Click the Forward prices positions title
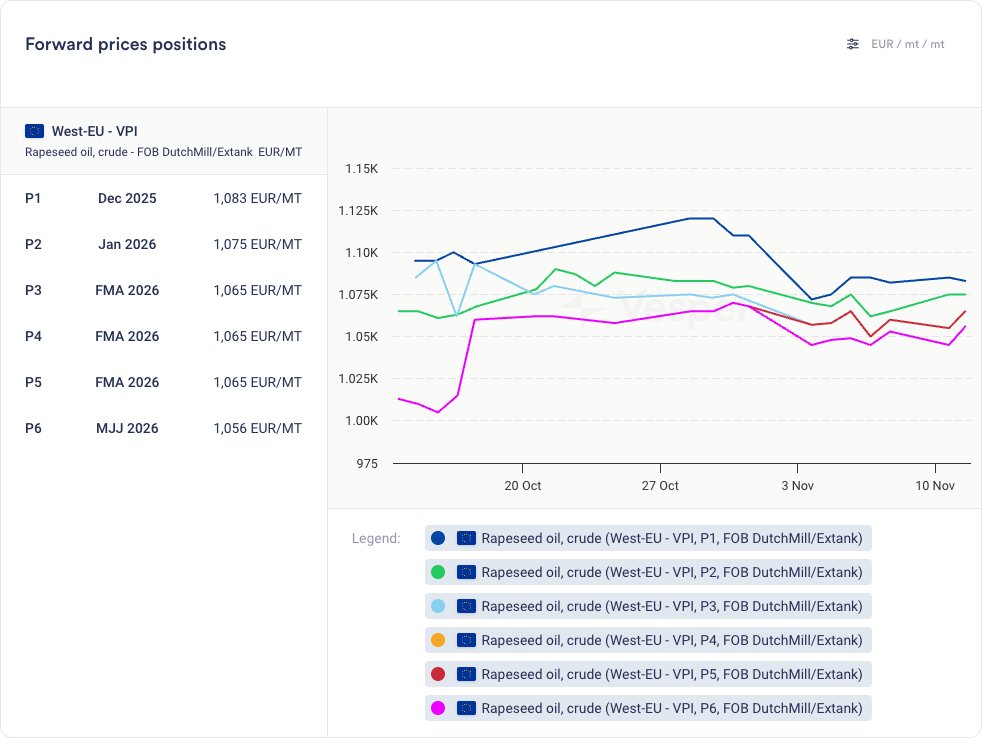Viewport: 982px width, 738px height. point(125,44)
